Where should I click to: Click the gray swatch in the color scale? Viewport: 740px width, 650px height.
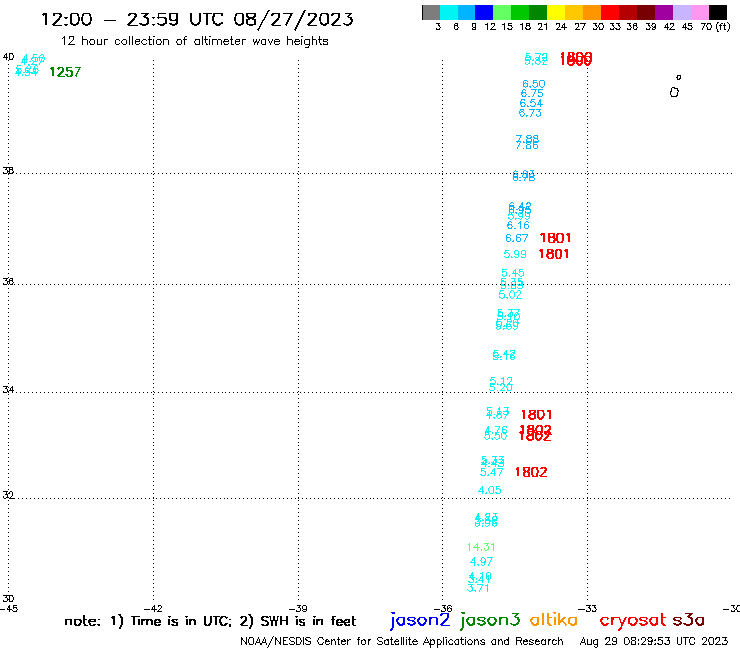tap(431, 12)
